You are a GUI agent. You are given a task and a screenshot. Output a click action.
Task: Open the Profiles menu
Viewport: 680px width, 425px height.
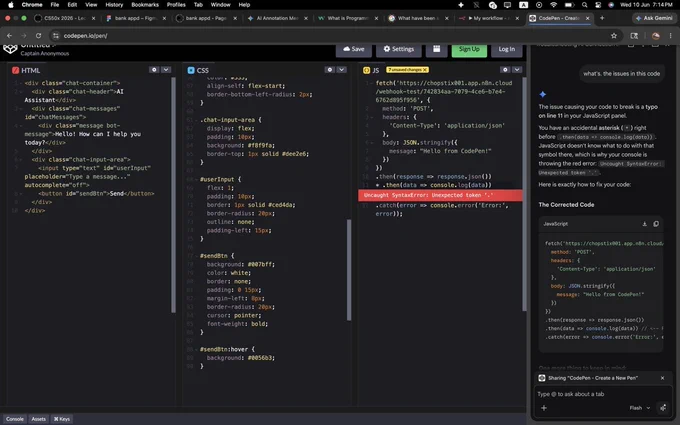point(176,5)
